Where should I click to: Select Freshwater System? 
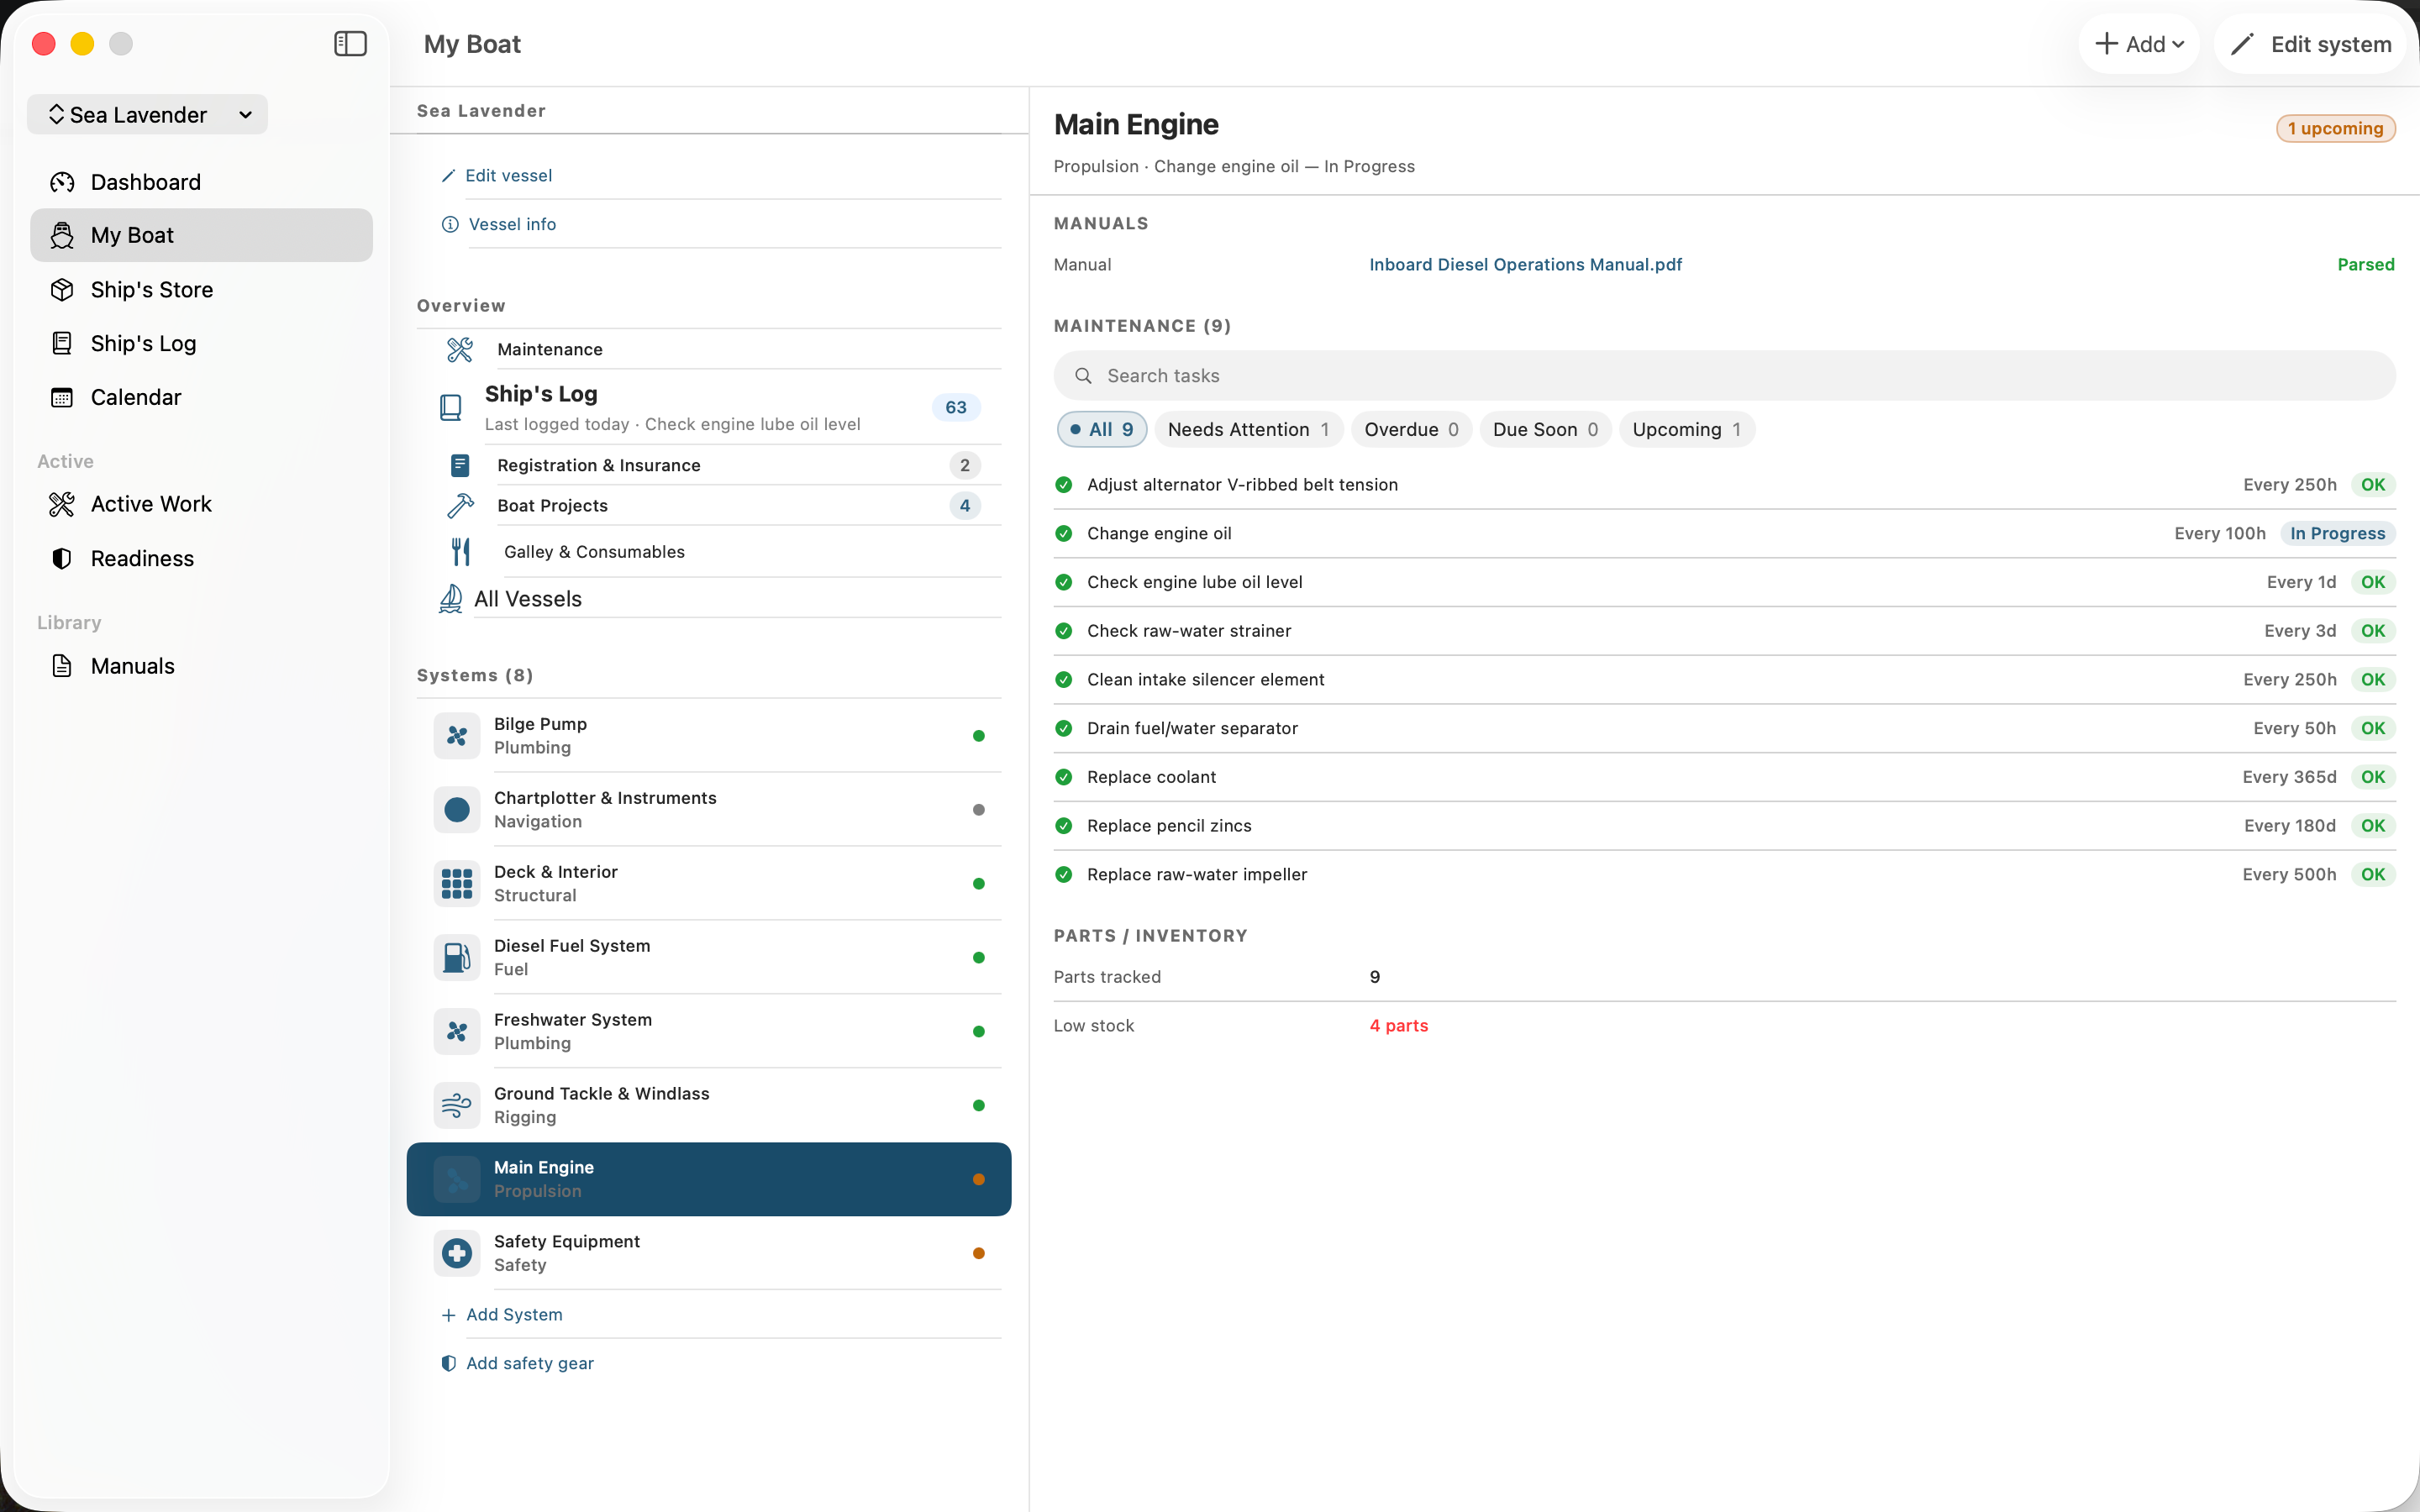709,1031
